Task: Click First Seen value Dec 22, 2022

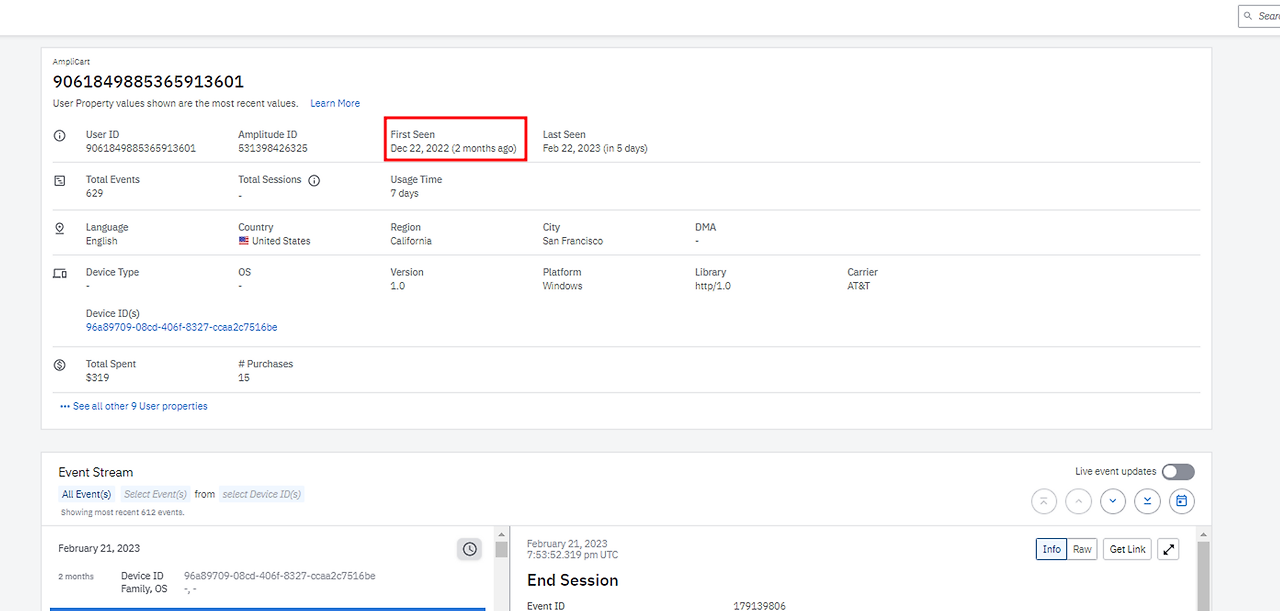Action: (453, 148)
